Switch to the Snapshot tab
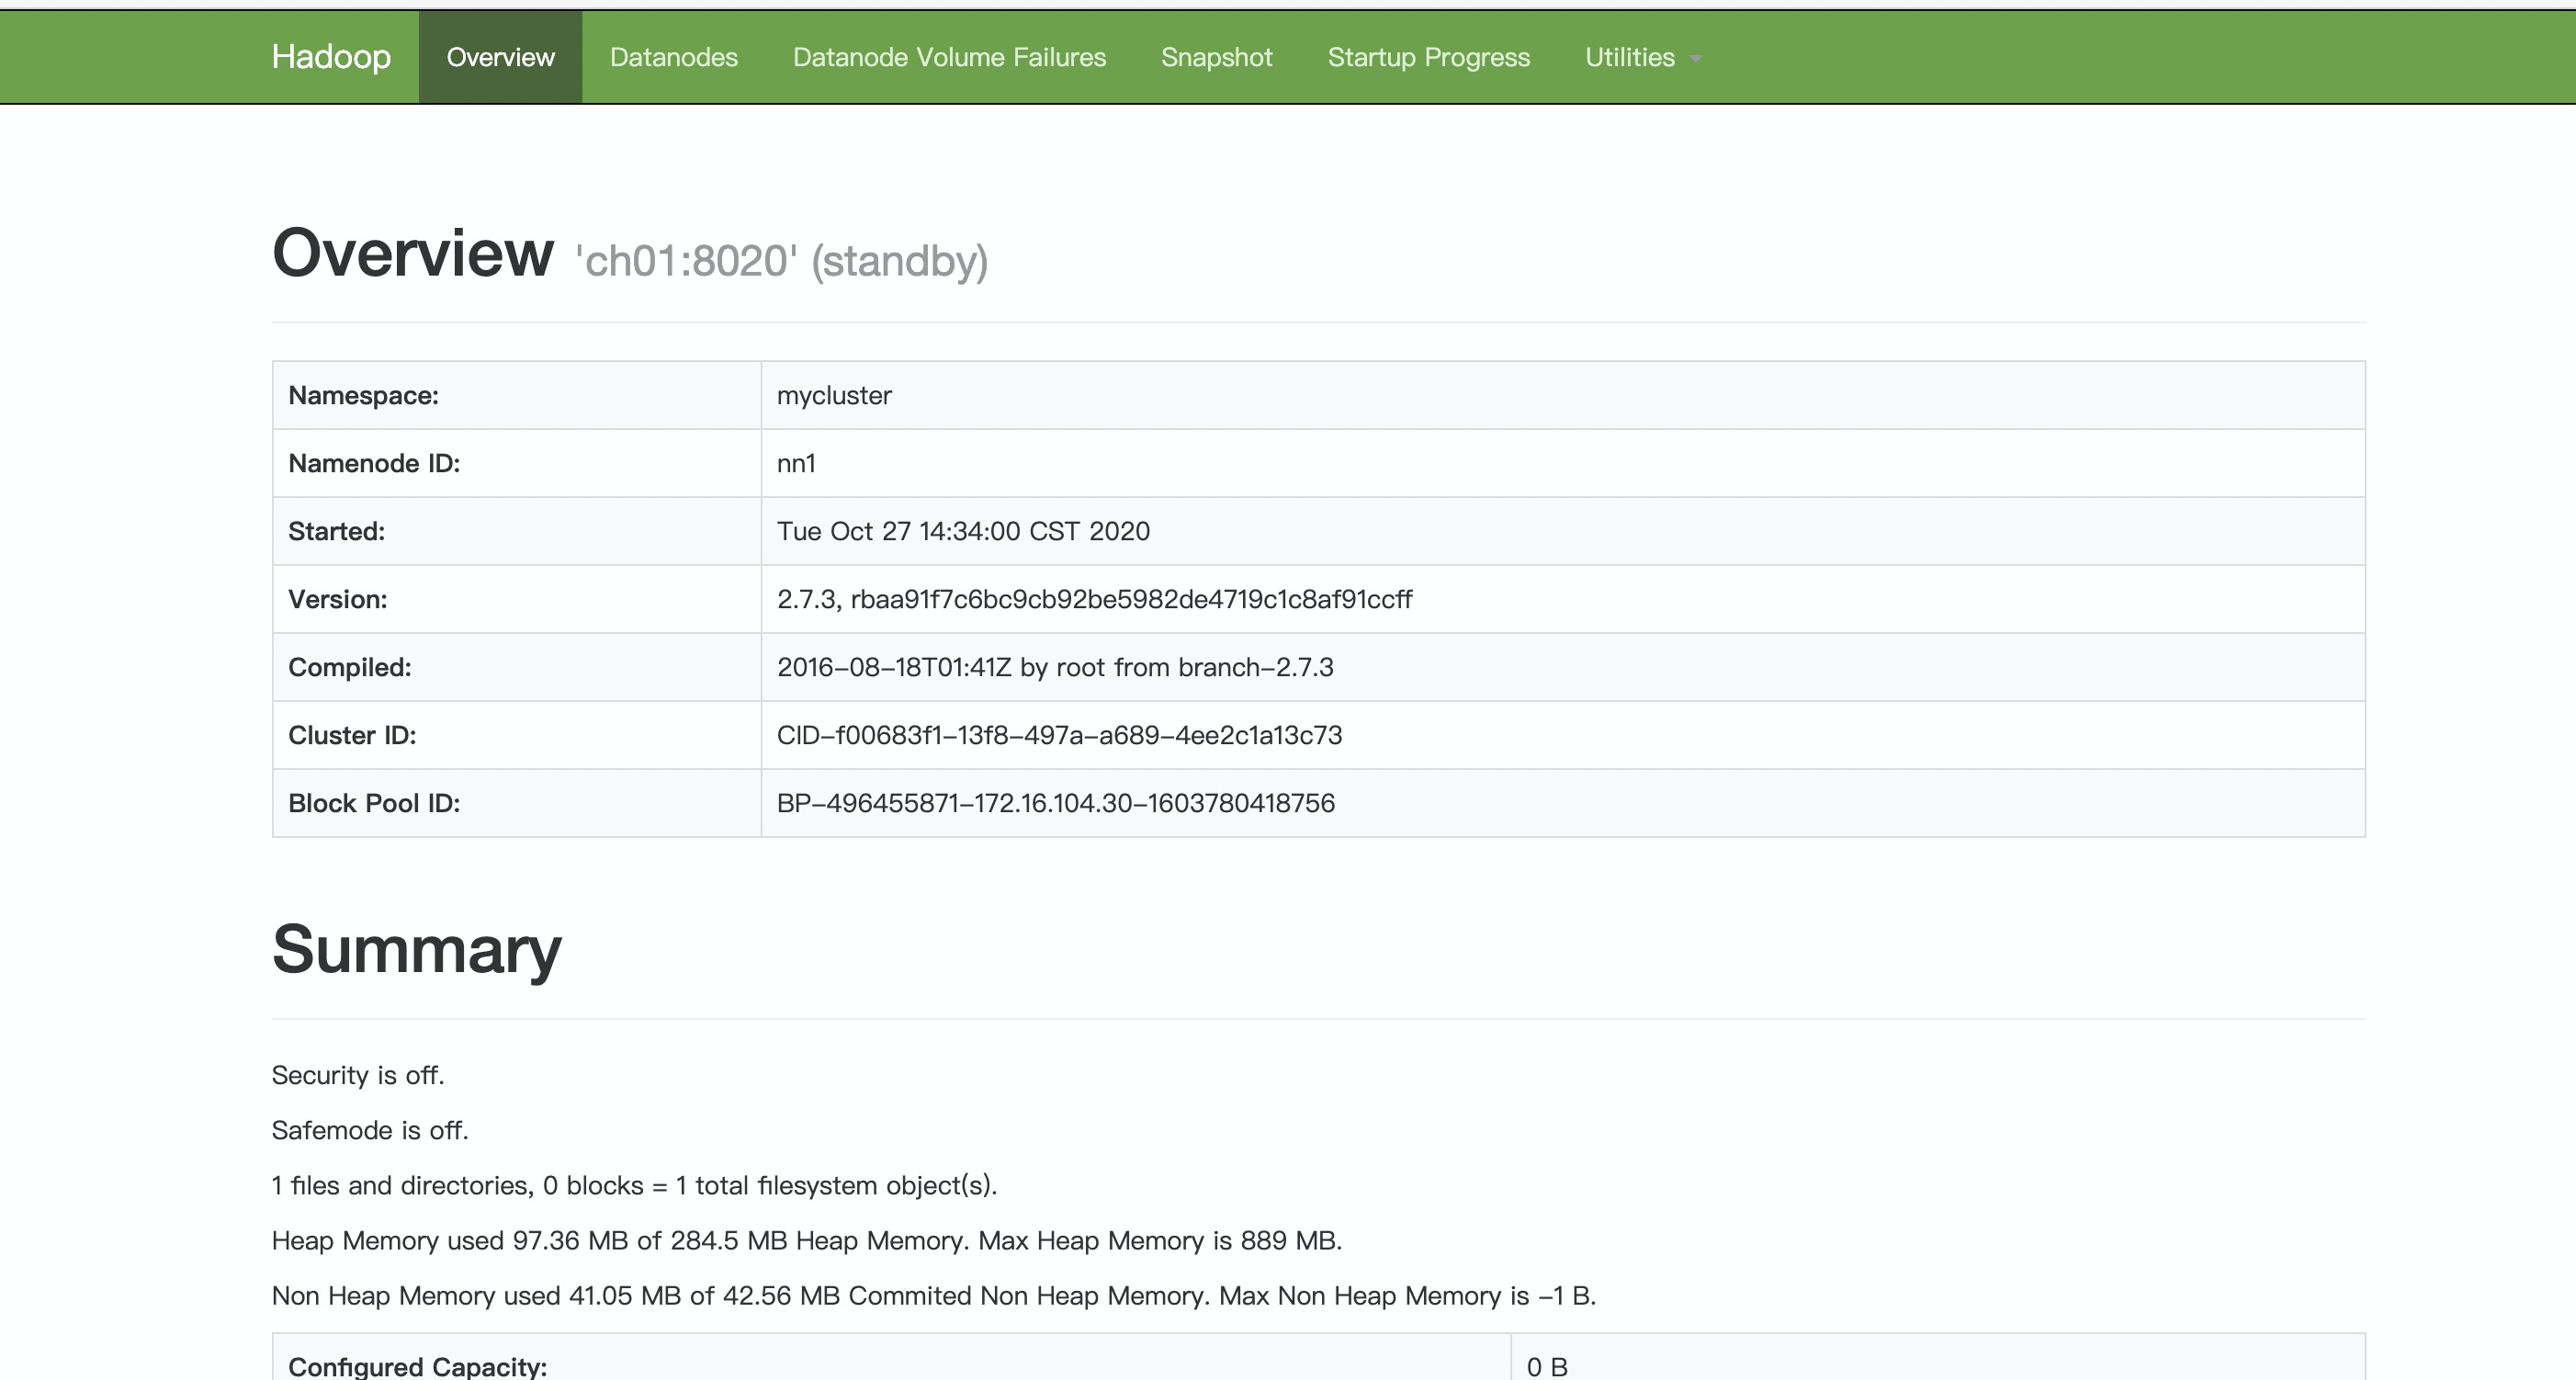Viewport: 2576px width, 1380px height. [x=1216, y=57]
